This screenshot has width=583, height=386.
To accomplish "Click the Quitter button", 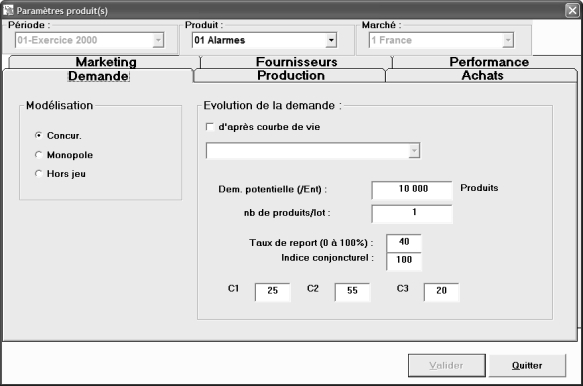I will [x=527, y=366].
